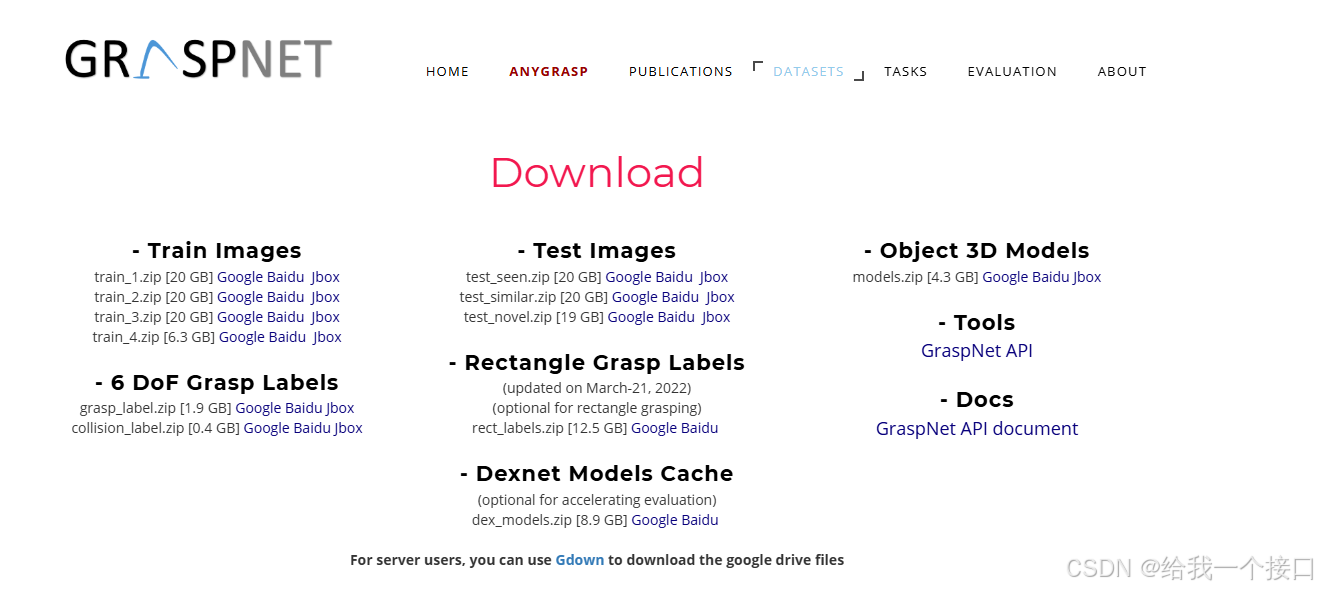Image resolution: width=1320 pixels, height=590 pixels.
Task: Open Google link for test_novel.zip
Action: [631, 317]
